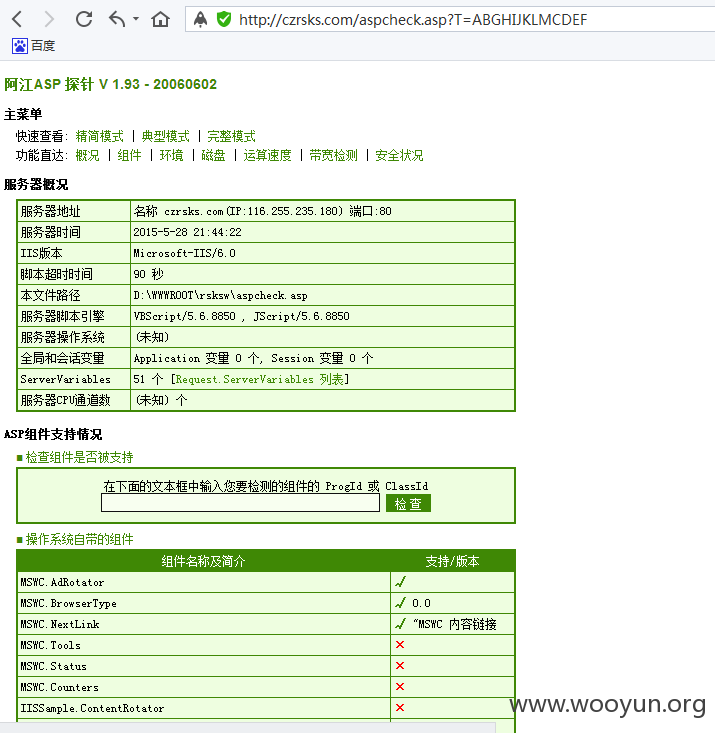This screenshot has height=733, width=715.
Task: Open the dropdown arrow beside the restore icon
Action: 136,19
